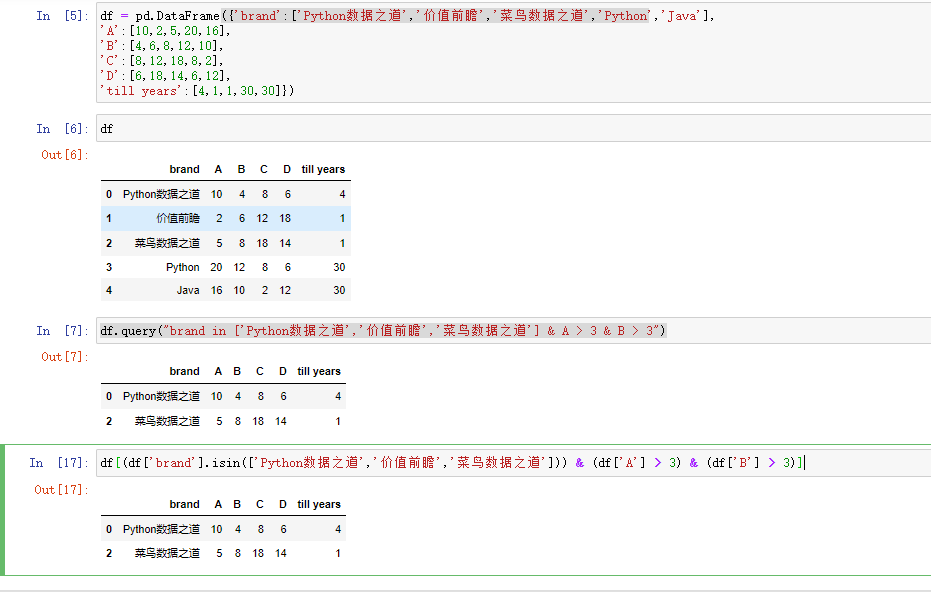Select the '价值前瞻' cell in Out[6] table
Viewport: 931px width, 592px height.
pos(178,219)
